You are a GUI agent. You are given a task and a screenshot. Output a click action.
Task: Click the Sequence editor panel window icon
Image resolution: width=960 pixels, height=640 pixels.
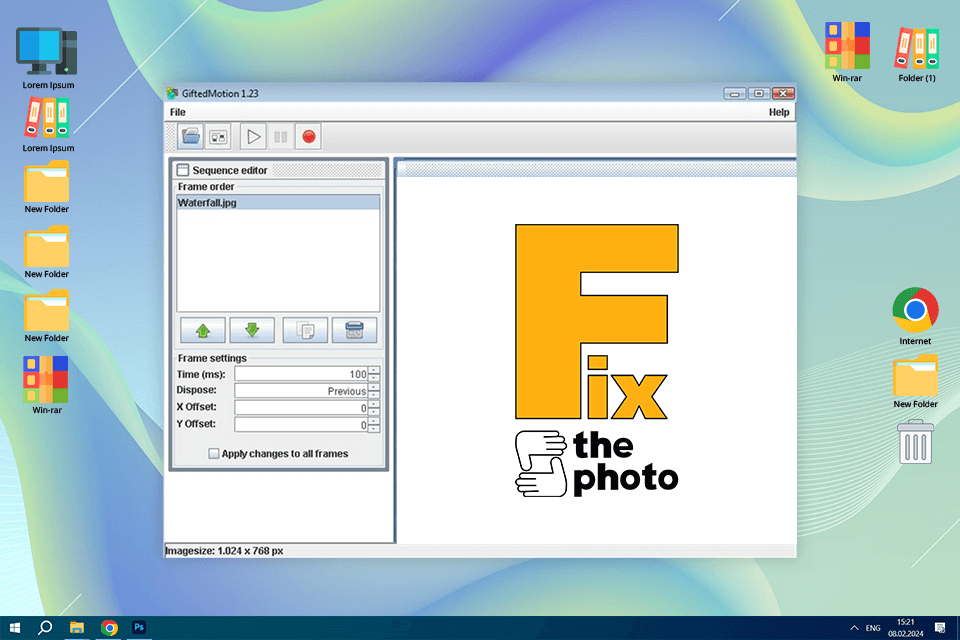182,170
